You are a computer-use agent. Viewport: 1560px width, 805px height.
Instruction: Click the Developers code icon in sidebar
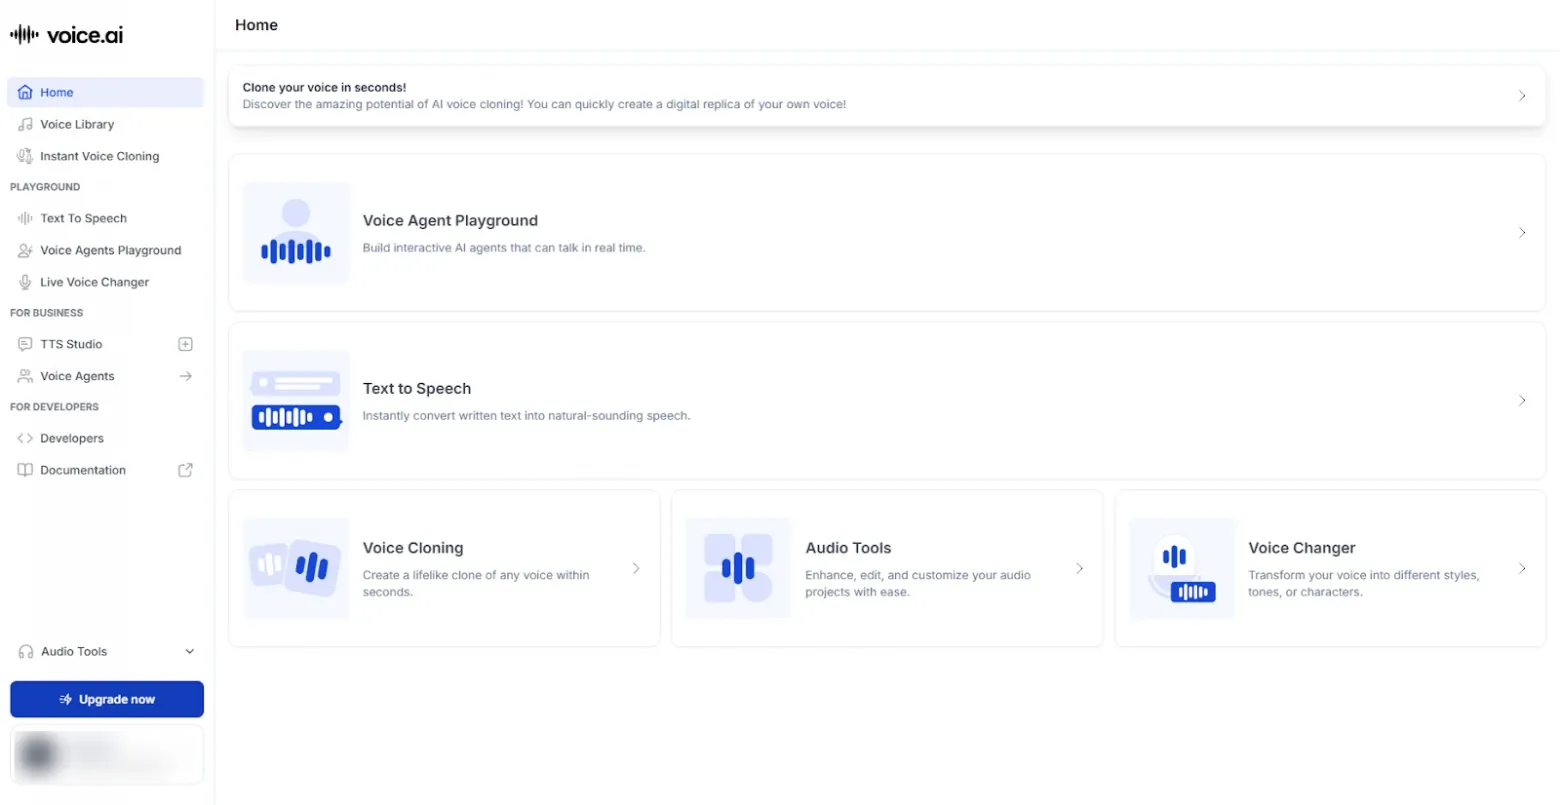24,438
